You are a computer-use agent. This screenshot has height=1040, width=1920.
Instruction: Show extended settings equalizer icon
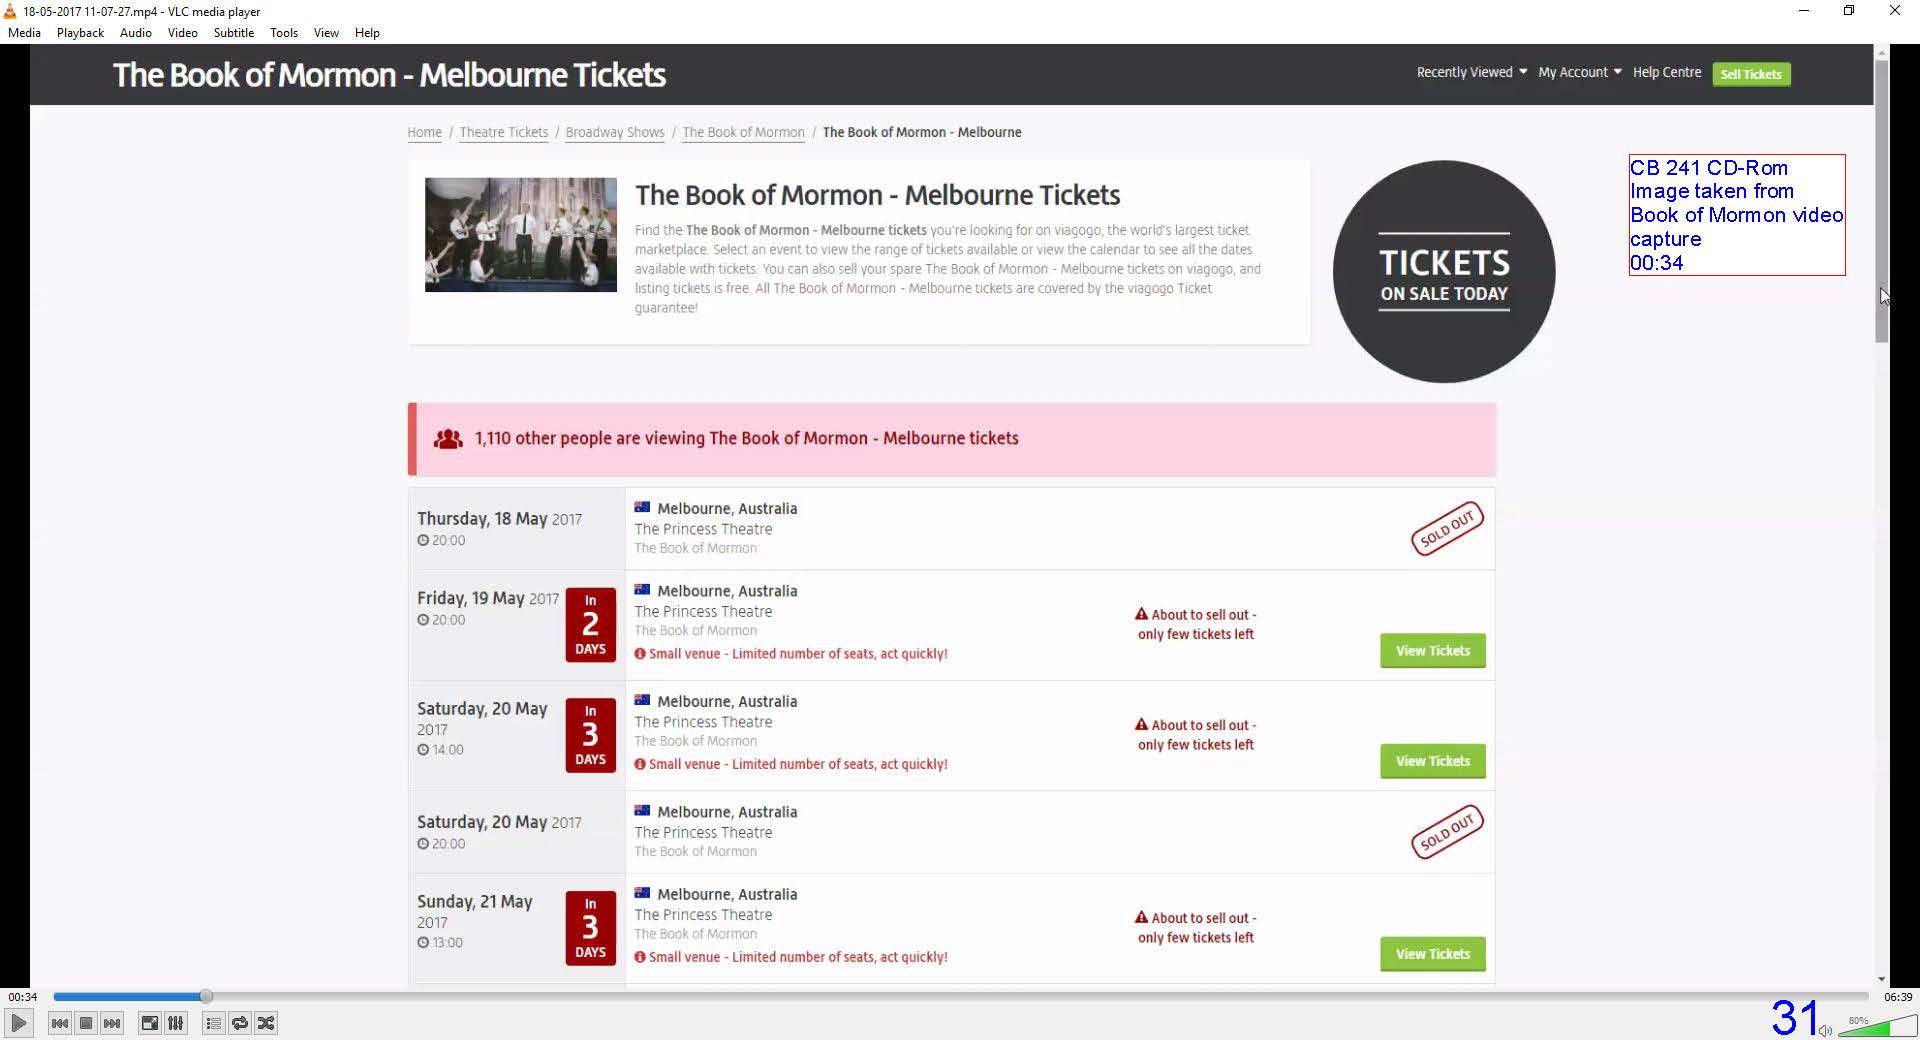175,1023
